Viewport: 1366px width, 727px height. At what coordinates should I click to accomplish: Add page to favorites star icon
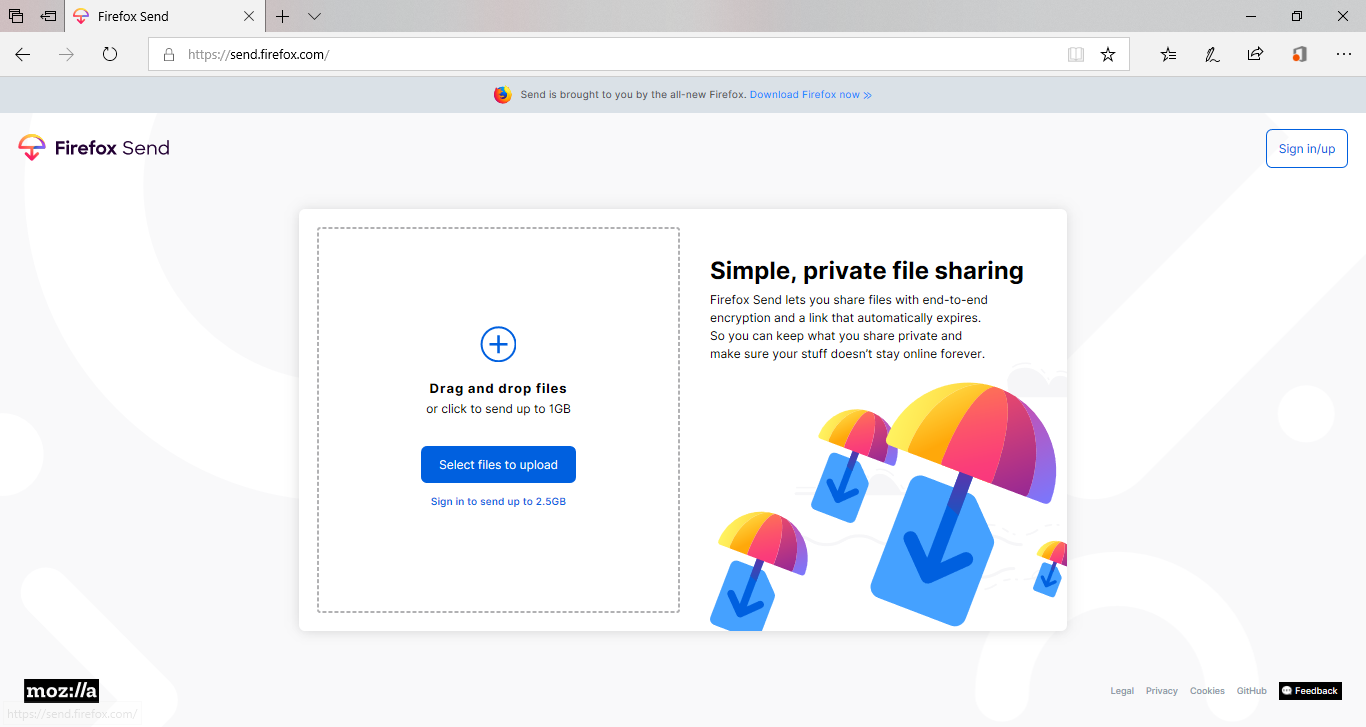pyautogui.click(x=1108, y=55)
